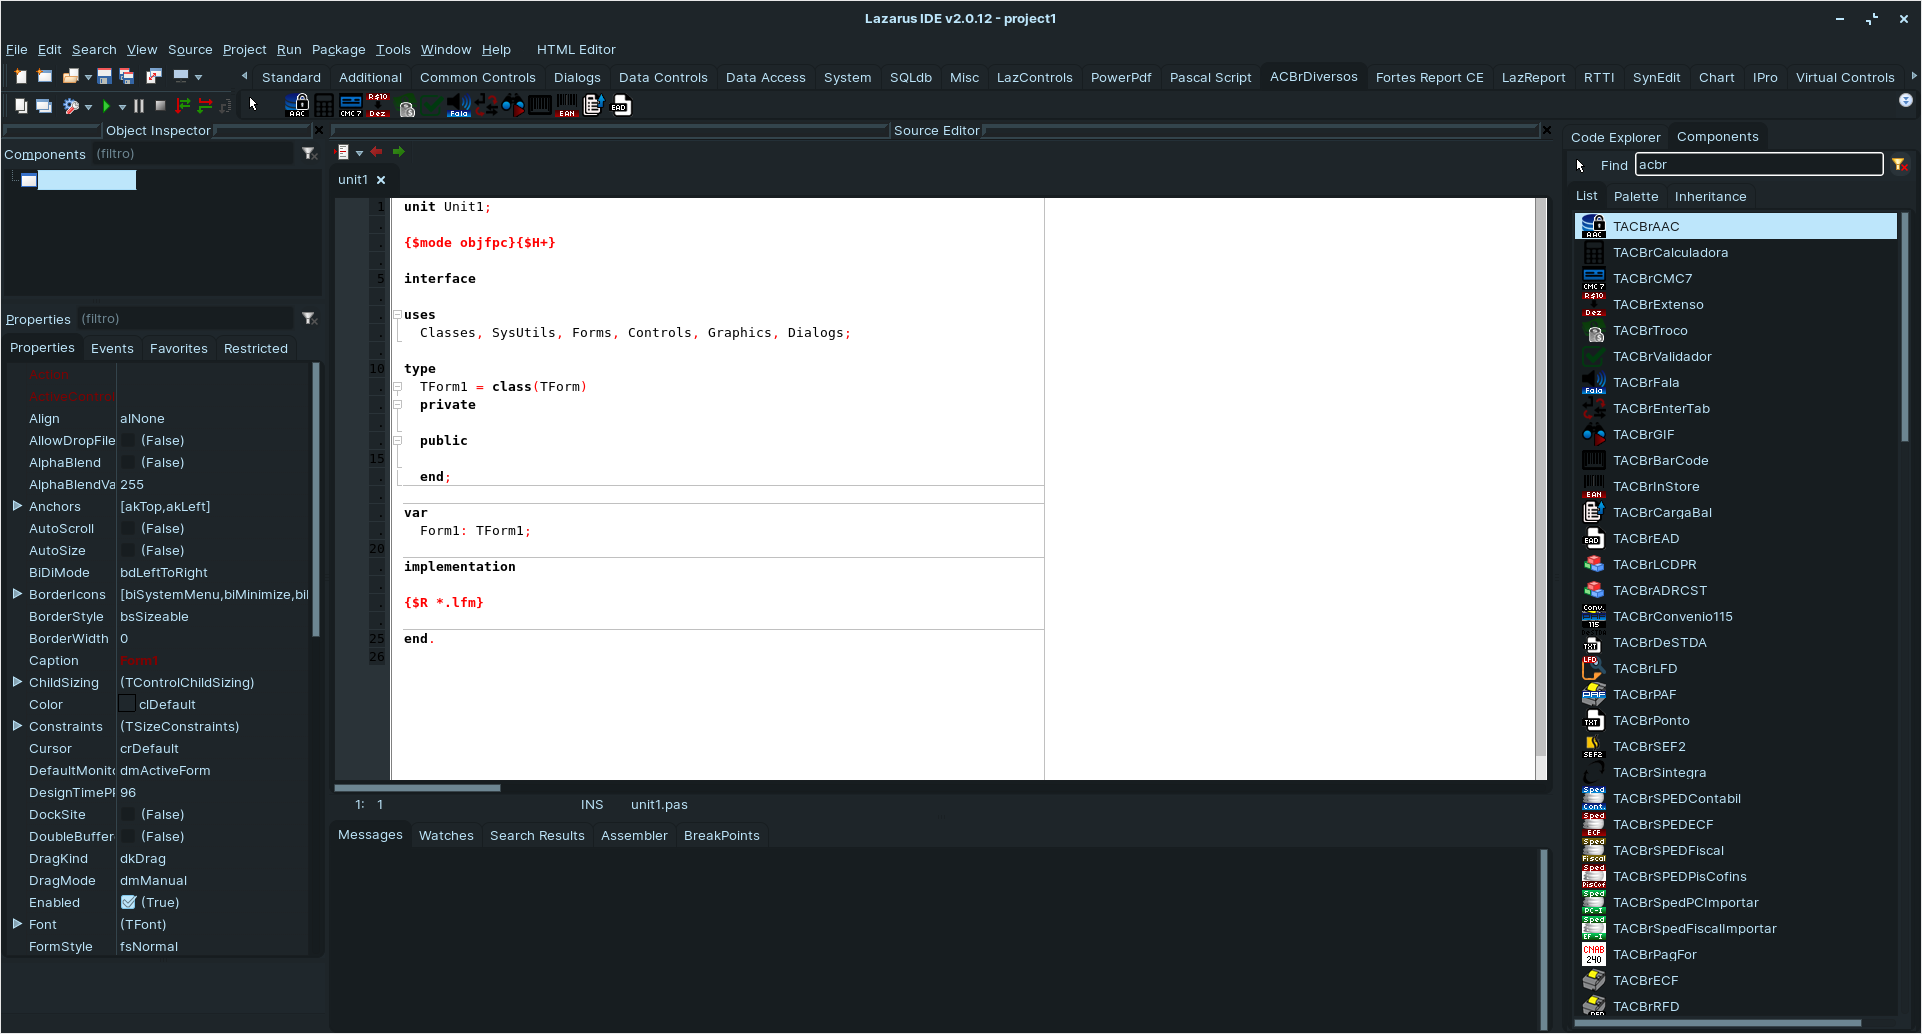Pick the ACBrEnterTab arrows palette icon

click(486, 105)
